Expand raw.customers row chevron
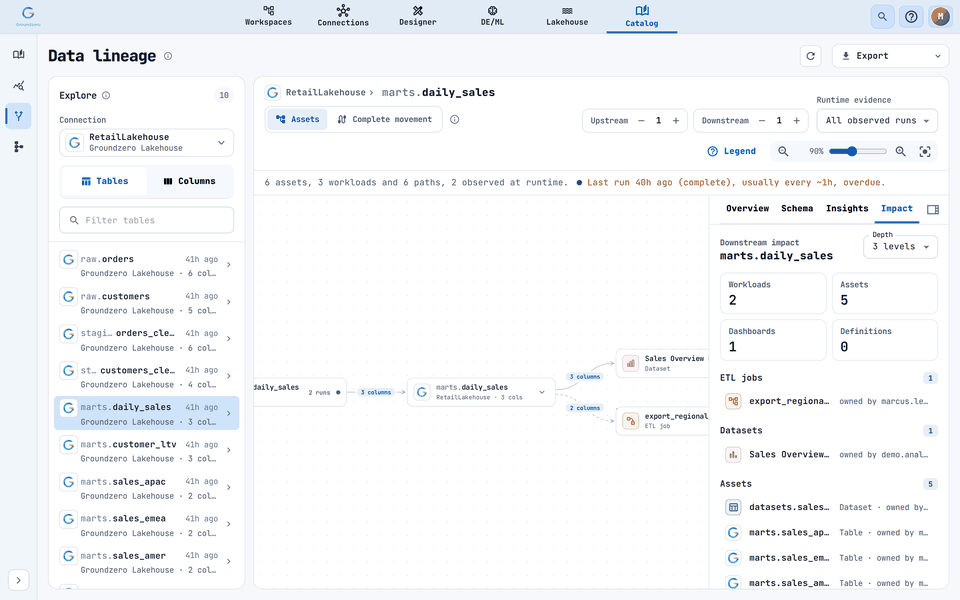This screenshot has height=600, width=960. [229, 302]
